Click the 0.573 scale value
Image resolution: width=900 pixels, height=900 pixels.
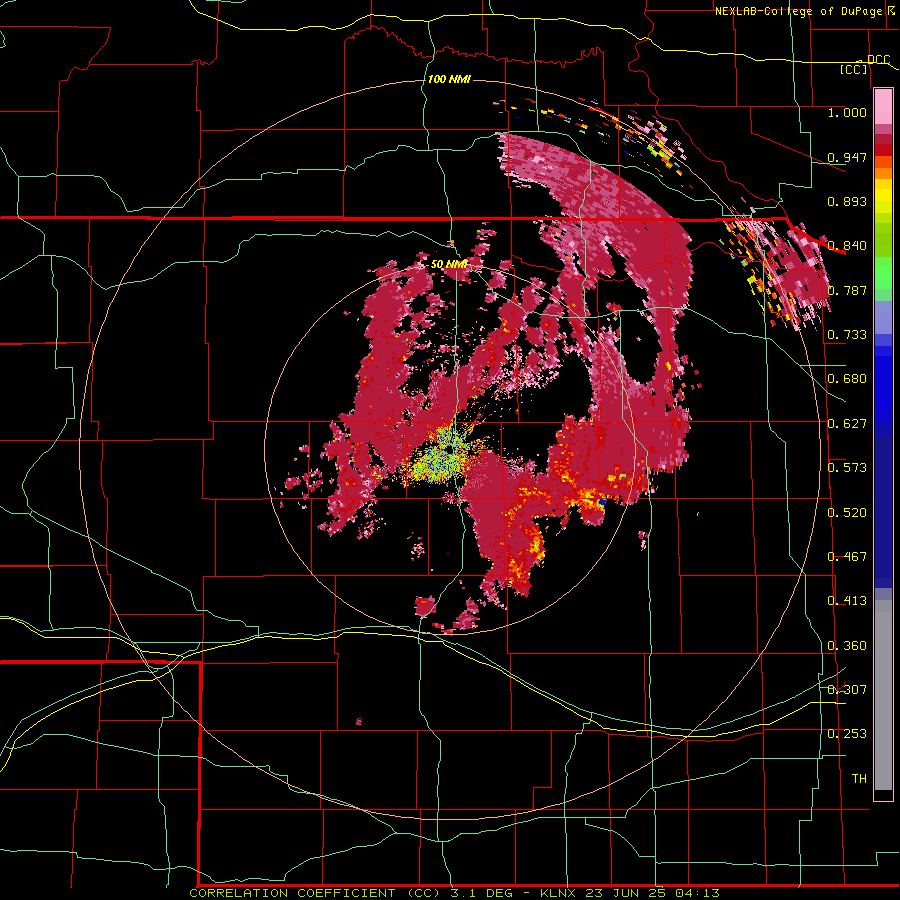(x=847, y=467)
